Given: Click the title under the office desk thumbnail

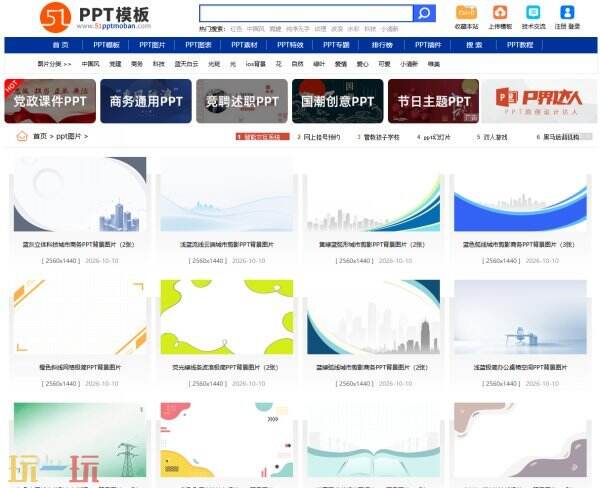Looking at the screenshot, I should [x=520, y=367].
